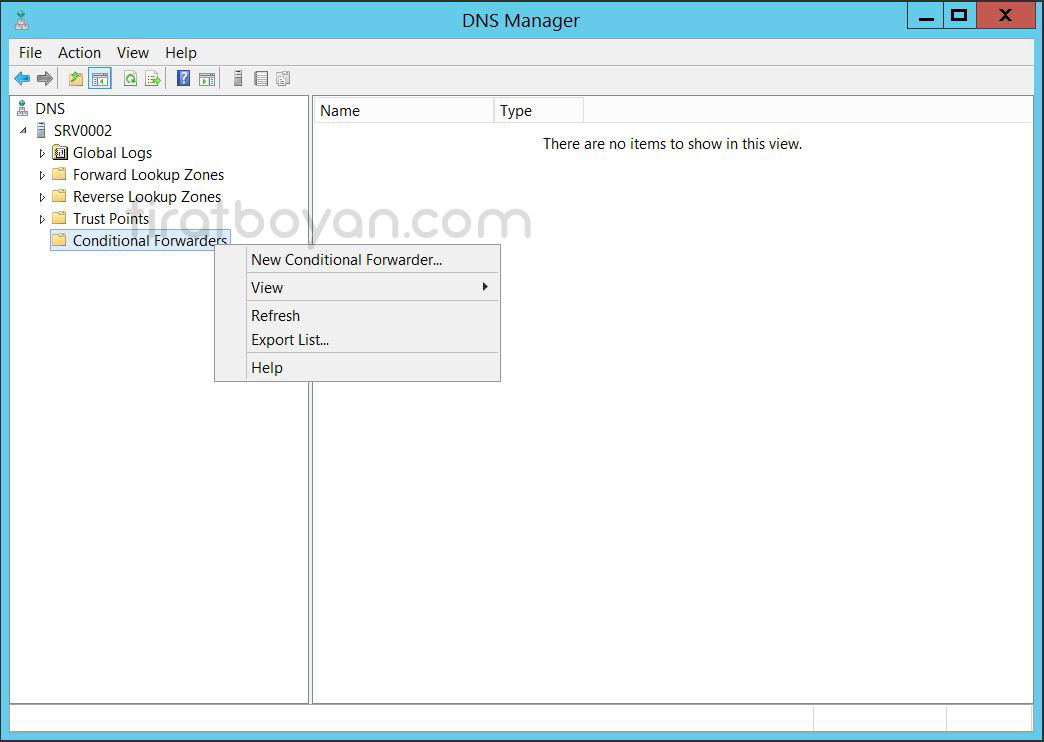Click the Forward arrow toolbar icon
The height and width of the screenshot is (742, 1044).
45,79
